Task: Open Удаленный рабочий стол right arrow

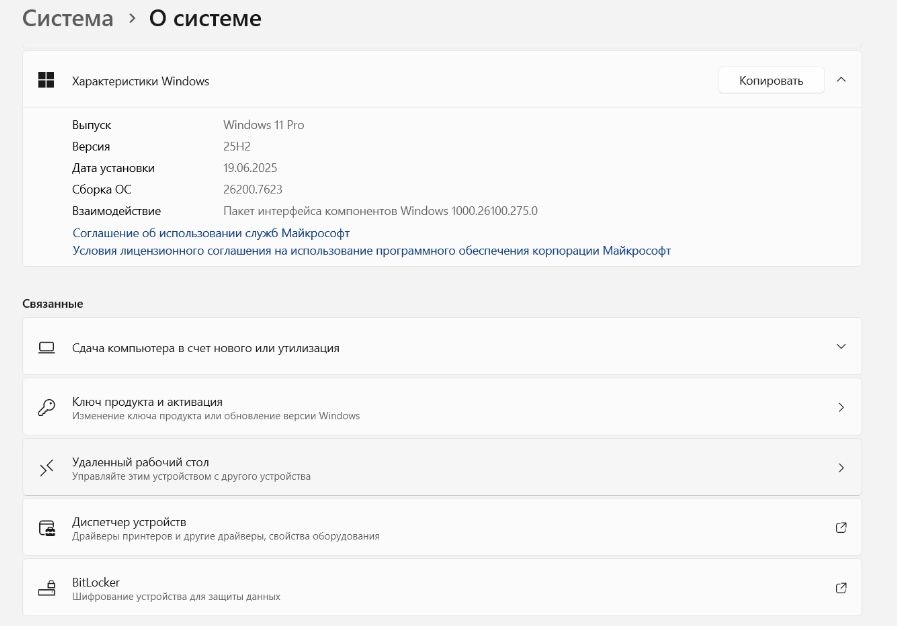Action: [841, 468]
